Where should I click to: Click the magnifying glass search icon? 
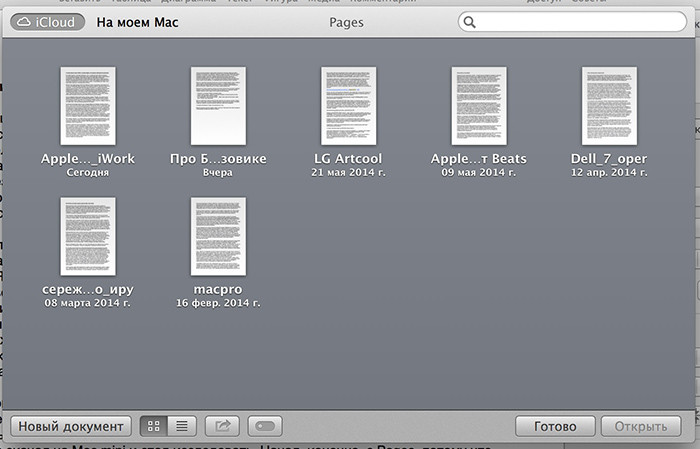[x=470, y=21]
